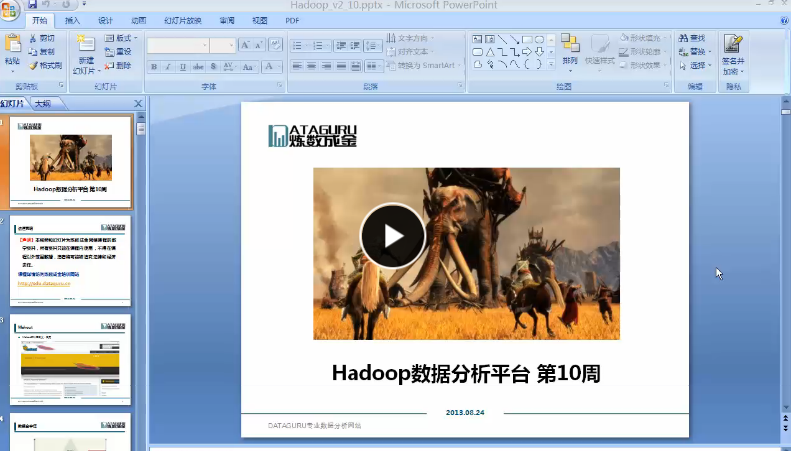Switch to the Insert (插入) ribbon tab
This screenshot has width=791, height=474.
pyautogui.click(x=72, y=21)
